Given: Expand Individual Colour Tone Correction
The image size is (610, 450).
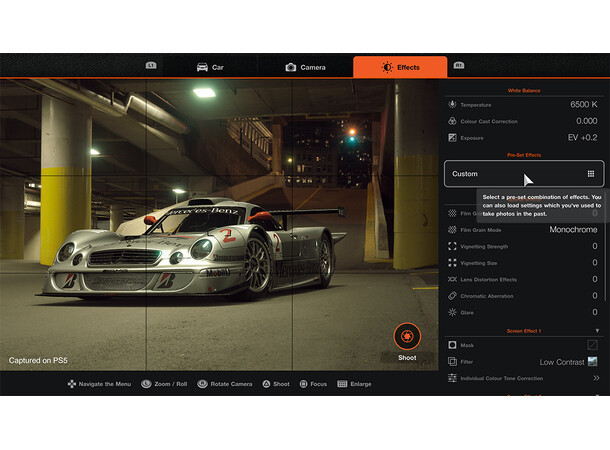Looking at the screenshot, I should [596, 378].
